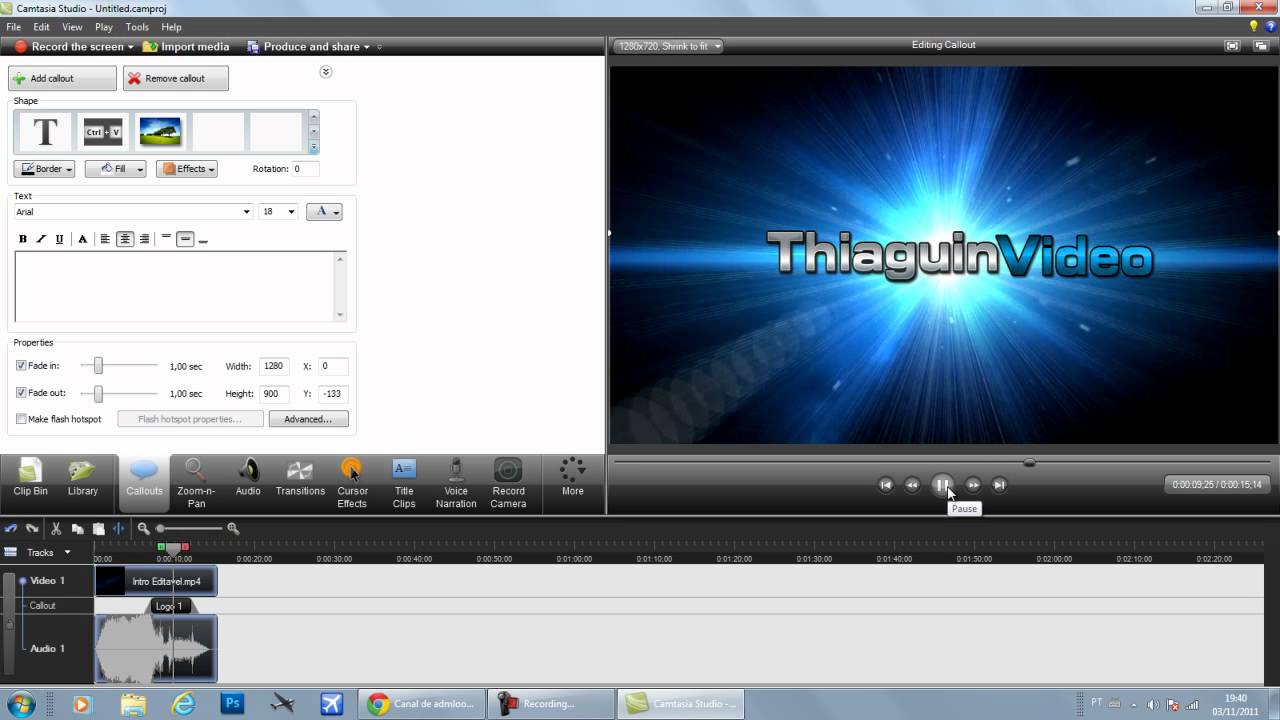Align callout text right
The image size is (1280, 720).
pos(145,239)
